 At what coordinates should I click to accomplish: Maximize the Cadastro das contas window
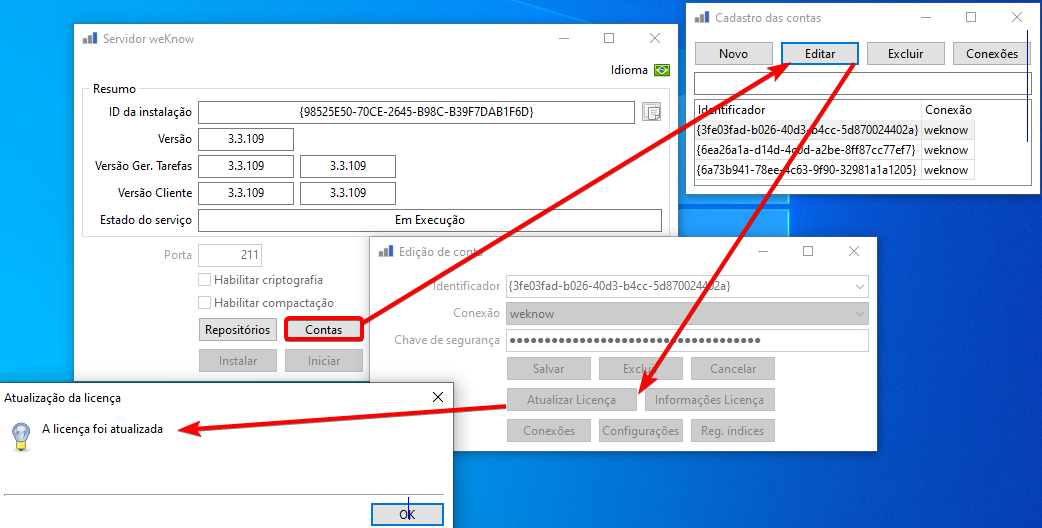click(971, 17)
